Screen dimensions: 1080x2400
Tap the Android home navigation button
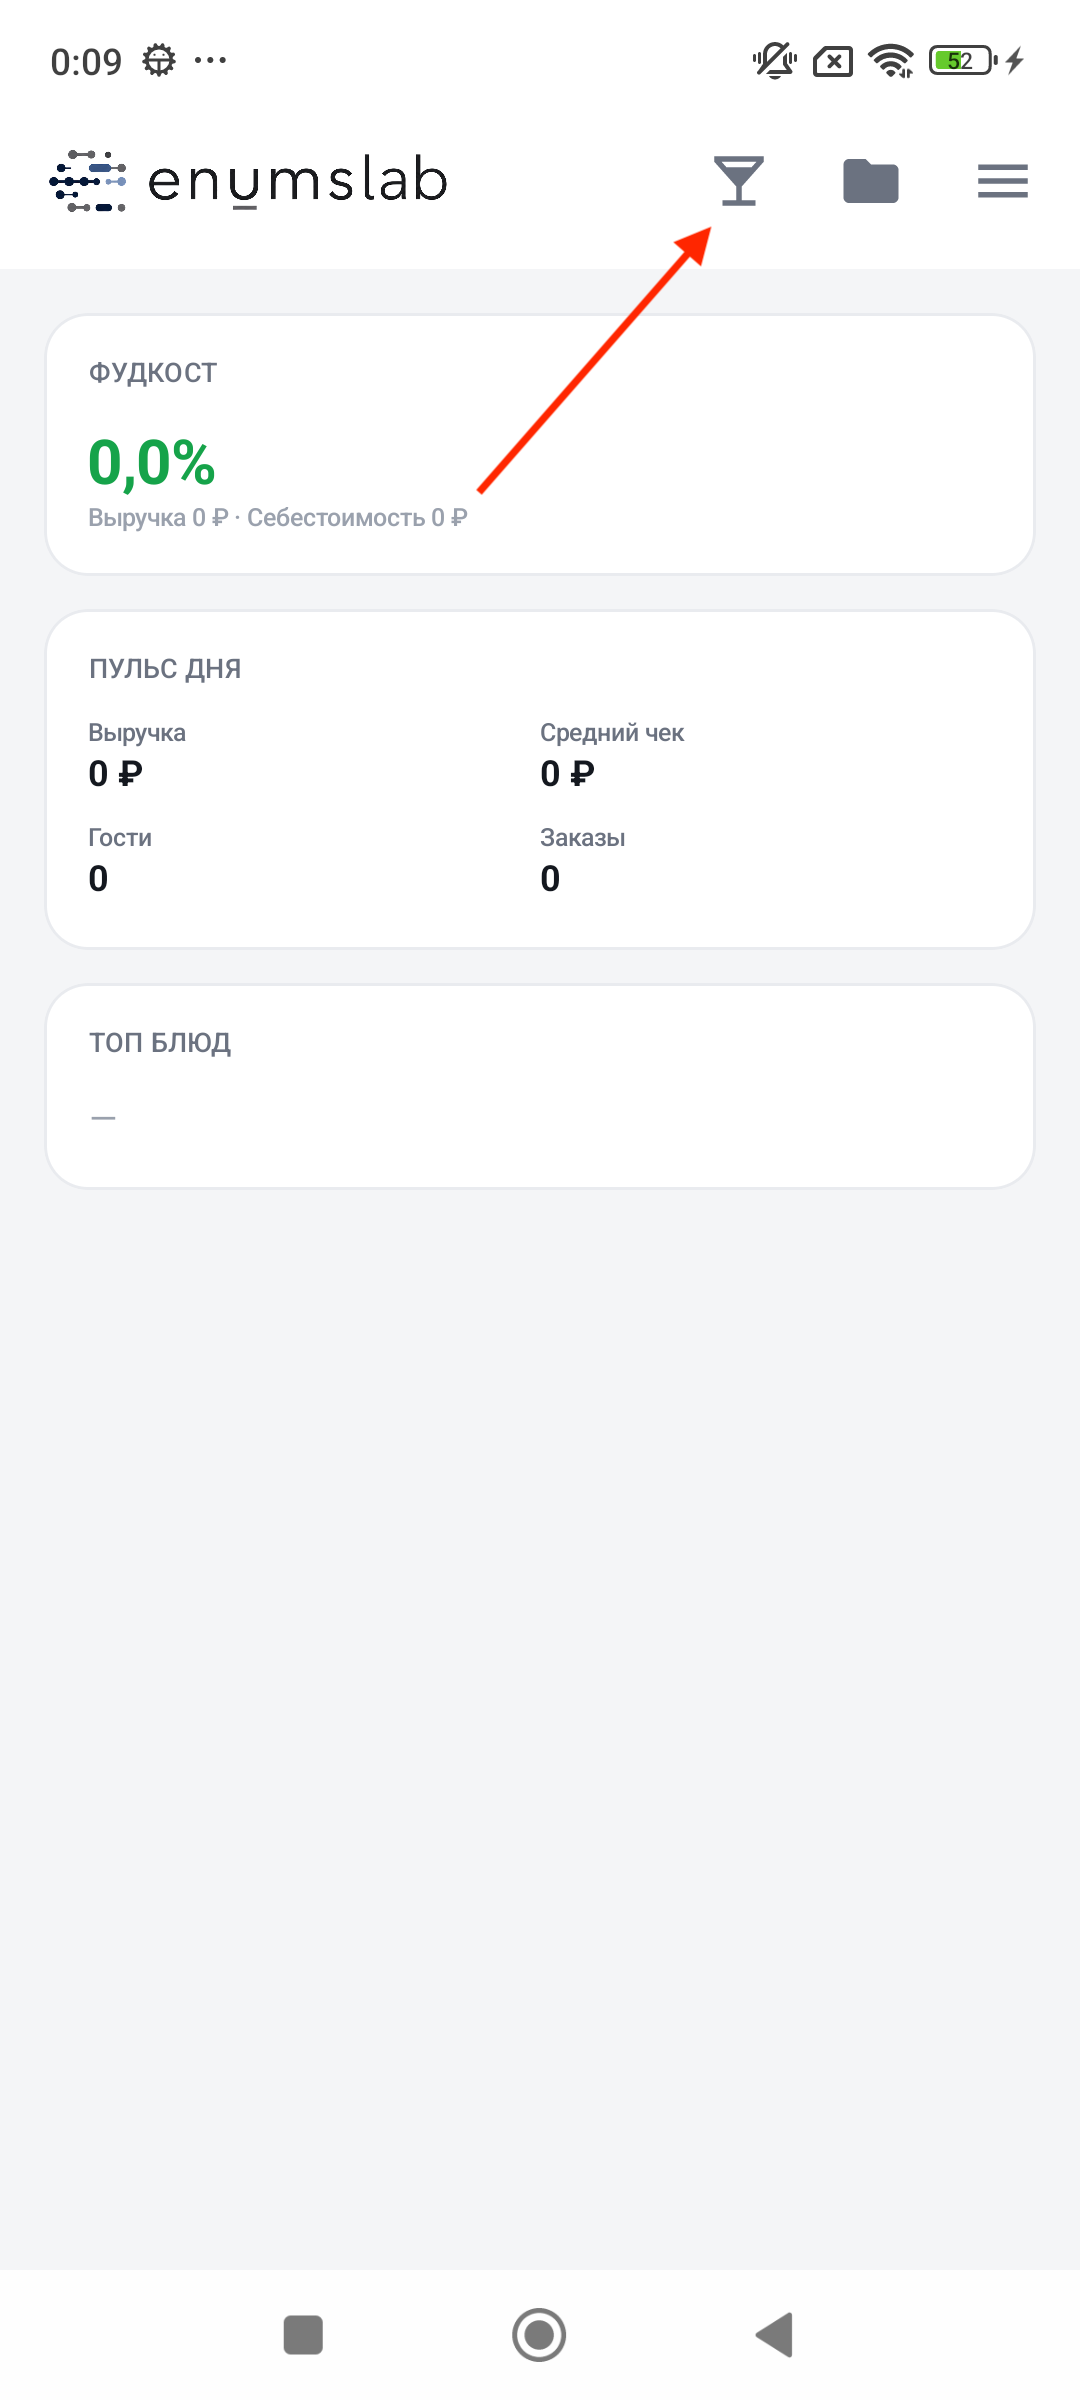(x=539, y=2335)
